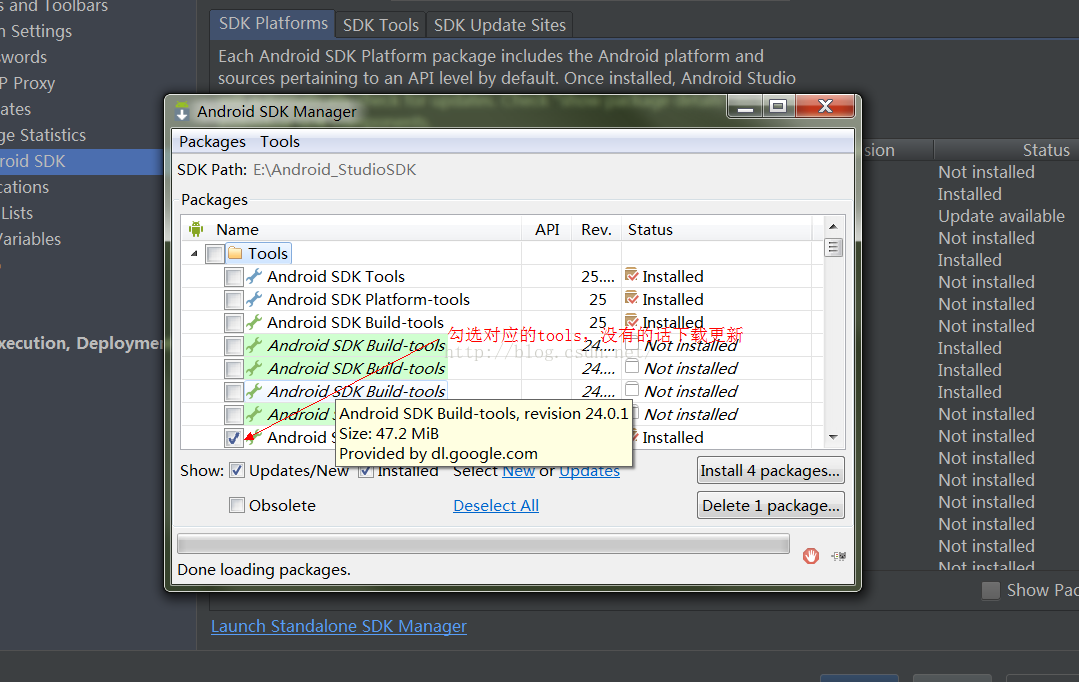
Task: Tick the Tools folder checkbox
Action: (215, 254)
